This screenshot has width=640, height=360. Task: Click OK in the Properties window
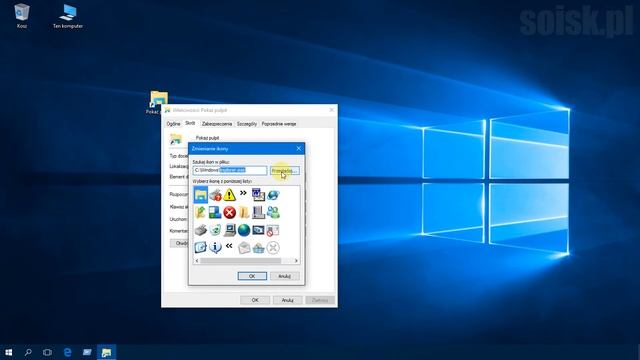[x=255, y=300]
